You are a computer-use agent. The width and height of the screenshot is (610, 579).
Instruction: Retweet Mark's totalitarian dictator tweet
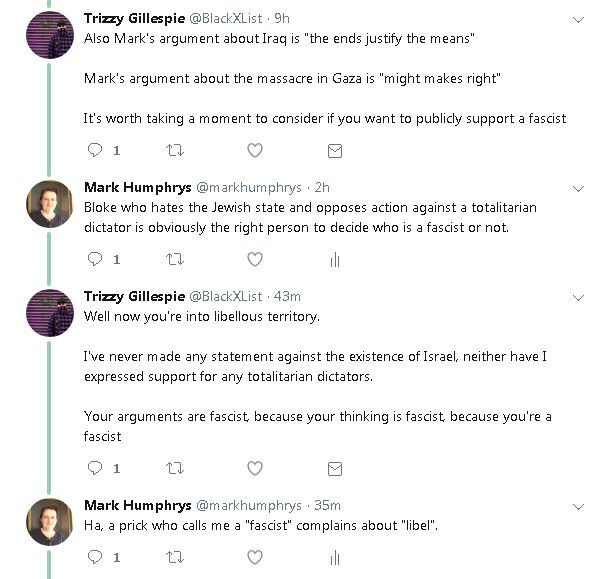pyautogui.click(x=174, y=259)
